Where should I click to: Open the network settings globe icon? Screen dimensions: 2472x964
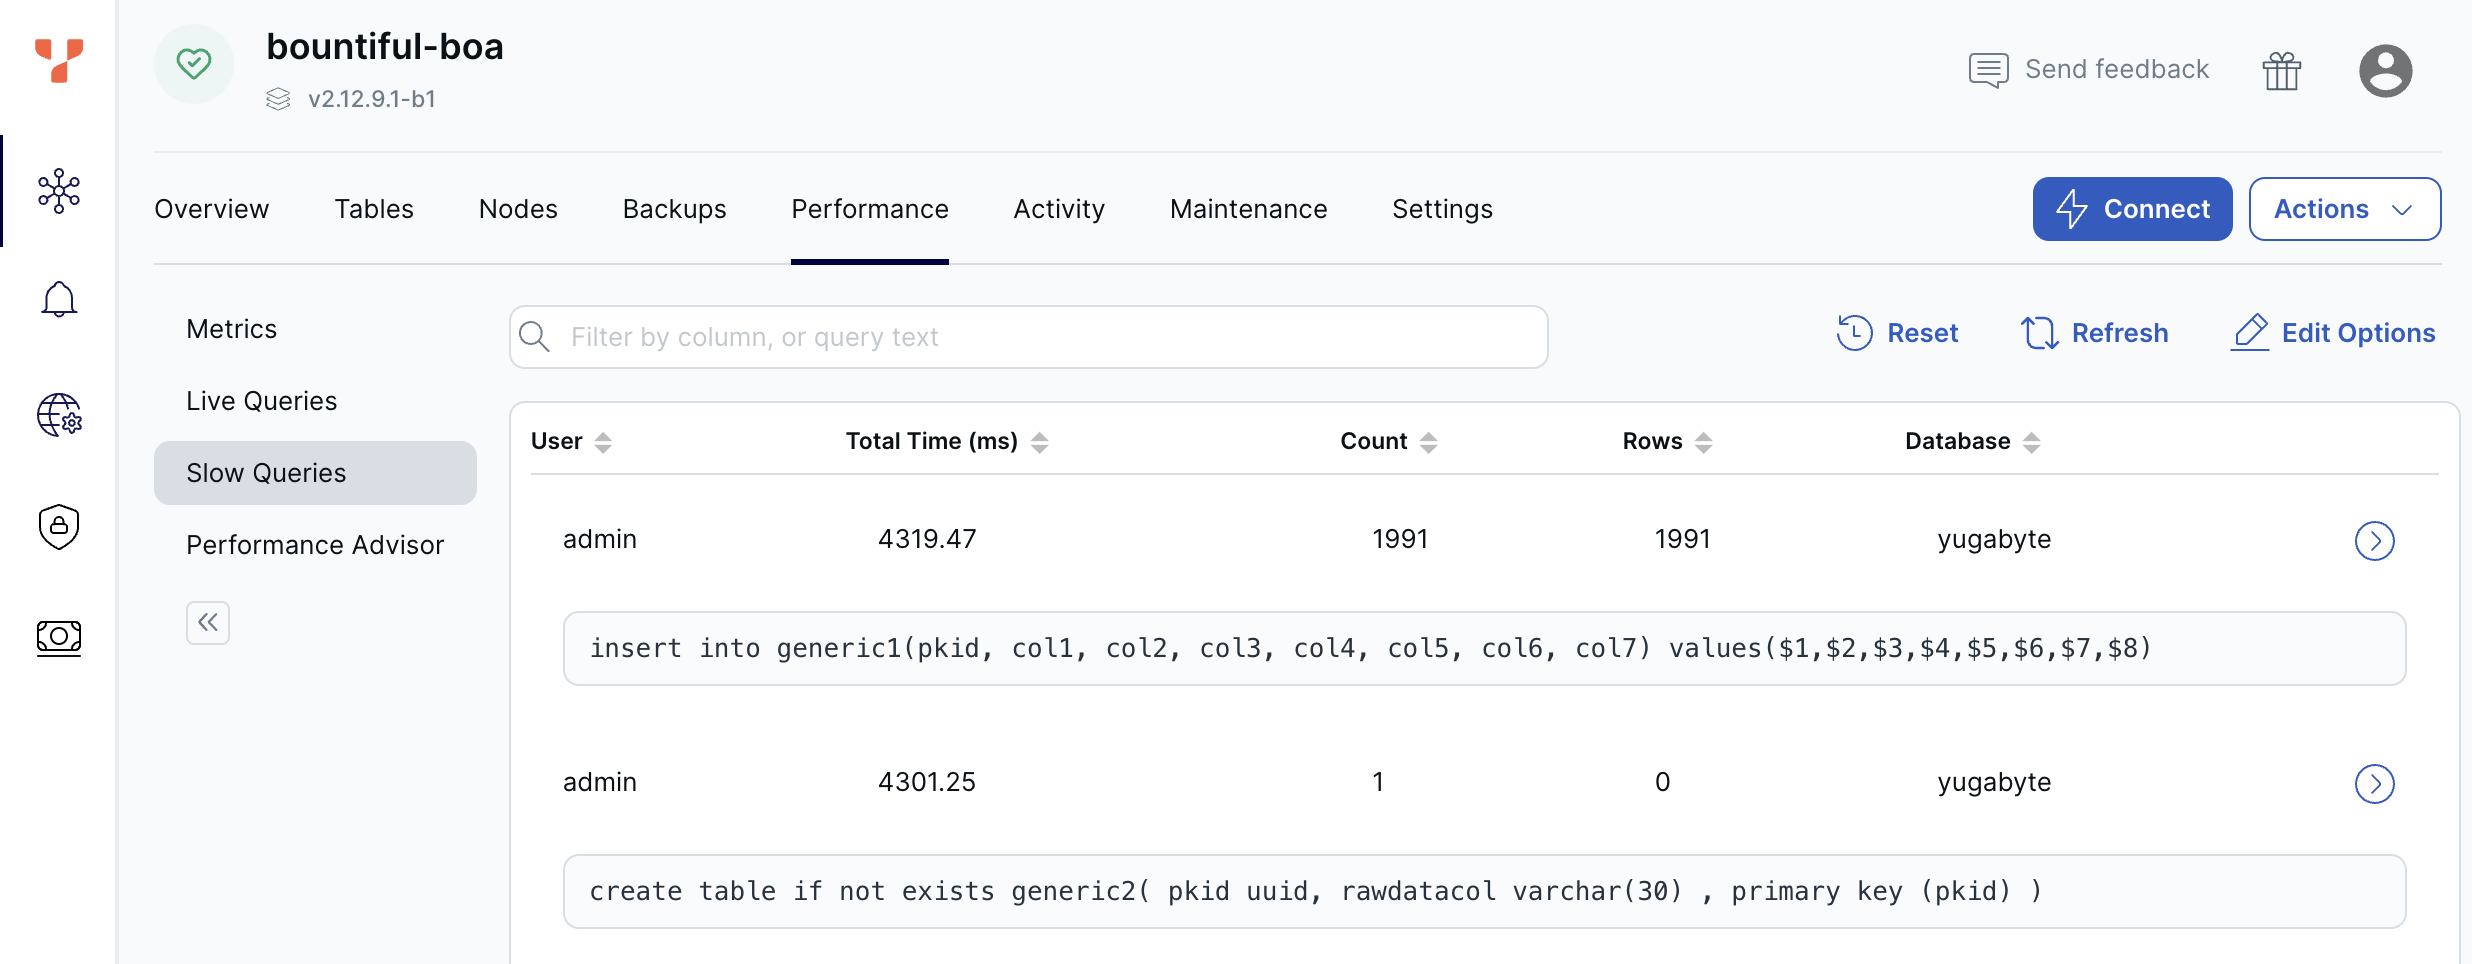click(59, 416)
